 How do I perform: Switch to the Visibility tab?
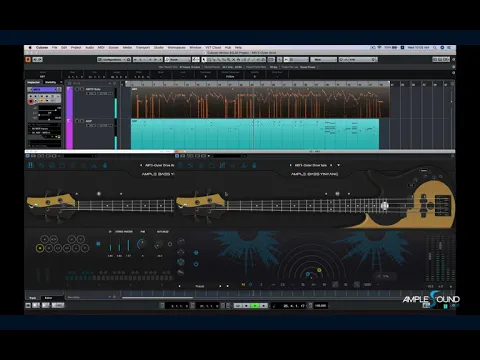pyautogui.click(x=51, y=82)
